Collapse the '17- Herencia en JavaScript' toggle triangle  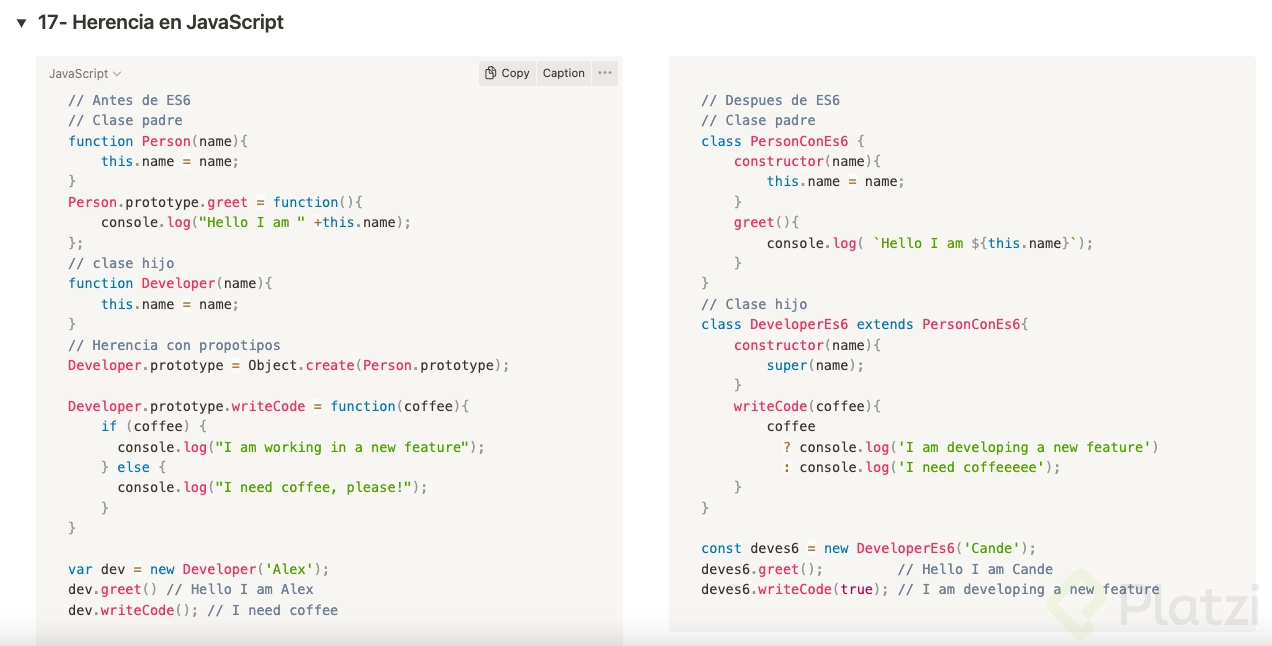pyautogui.click(x=21, y=23)
